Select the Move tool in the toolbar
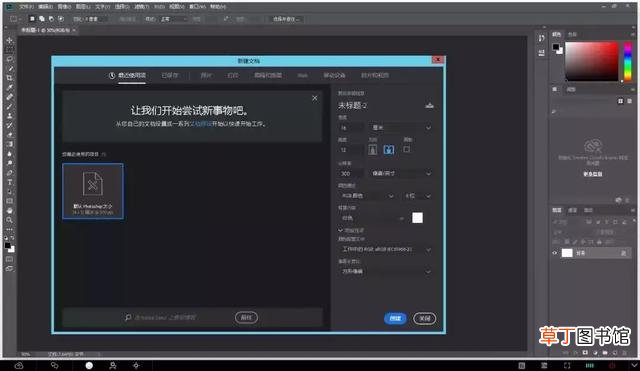Screen dimensions: 640x371 point(9,40)
